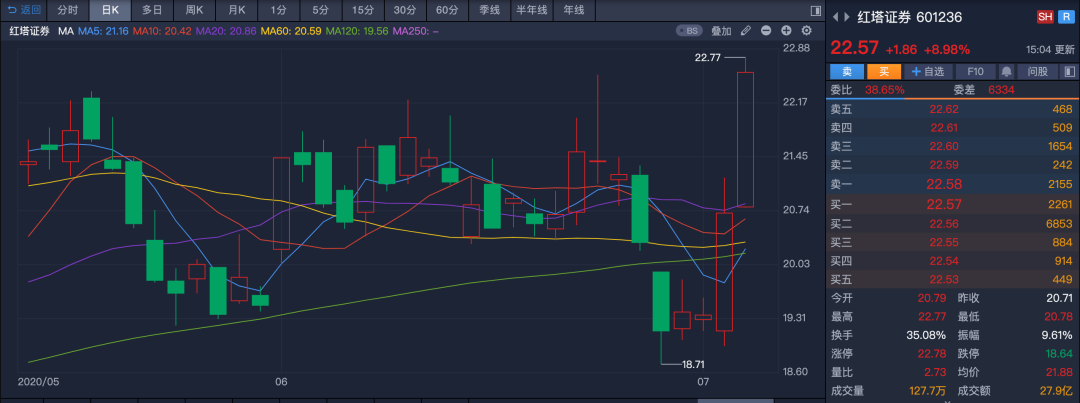Screen dimensions: 1080x403
Task: Toggle the BS signal switch
Action: [691, 31]
